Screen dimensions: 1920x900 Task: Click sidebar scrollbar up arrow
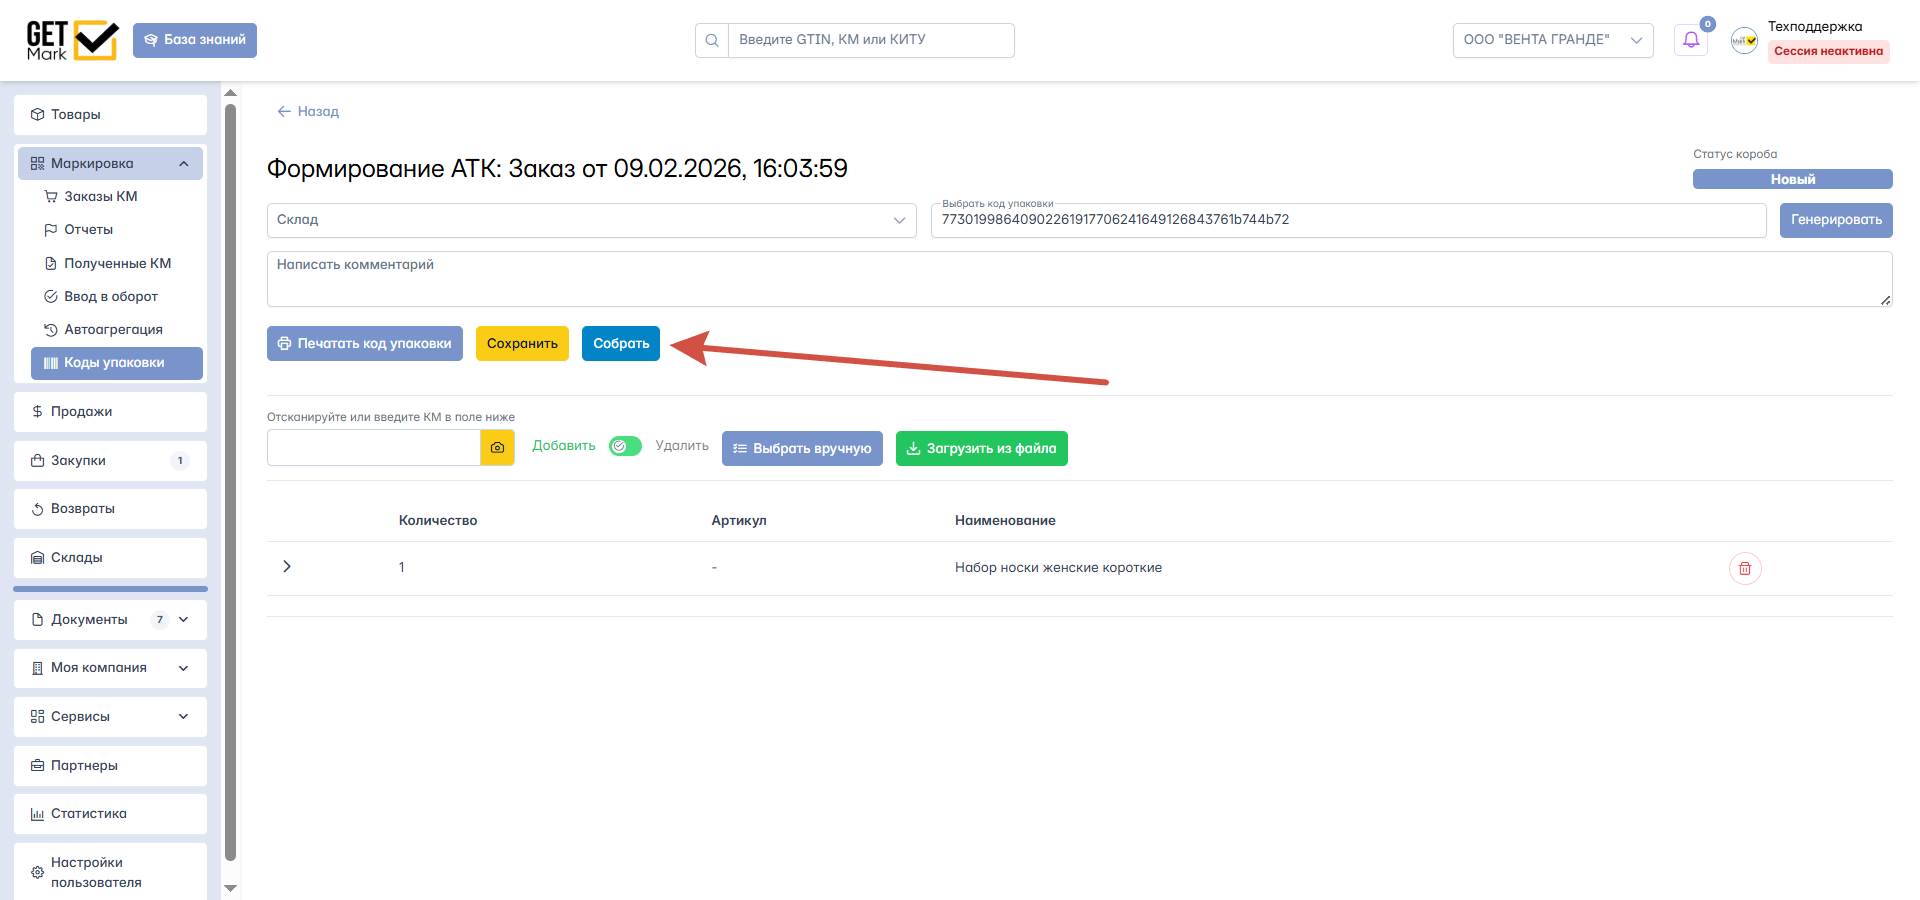pos(231,93)
